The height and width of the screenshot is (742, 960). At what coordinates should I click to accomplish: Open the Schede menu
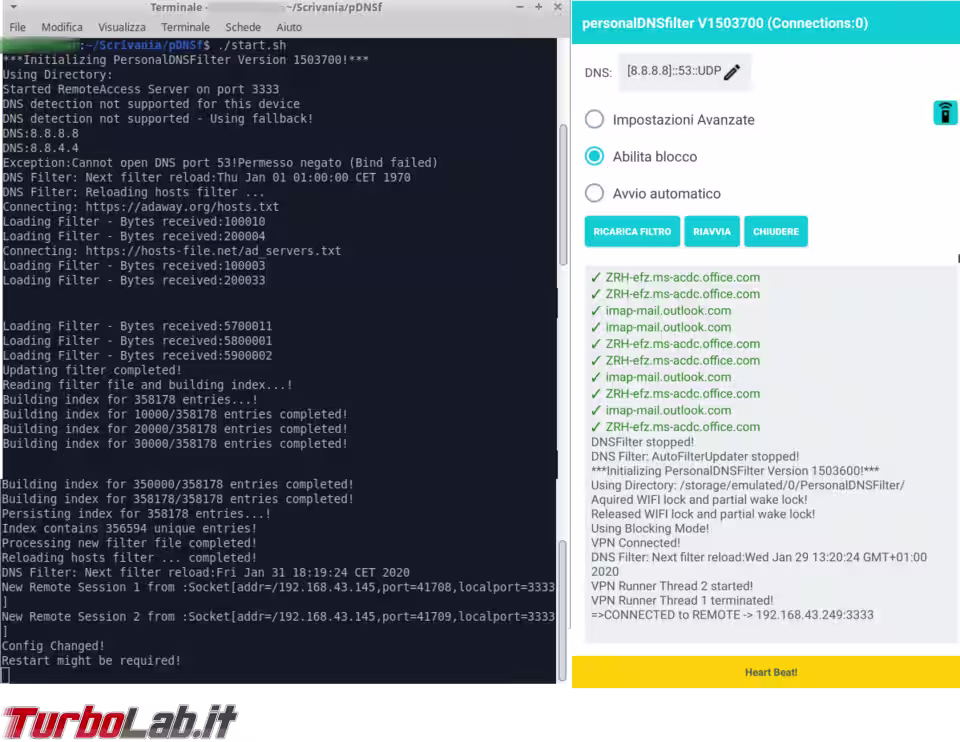[243, 27]
